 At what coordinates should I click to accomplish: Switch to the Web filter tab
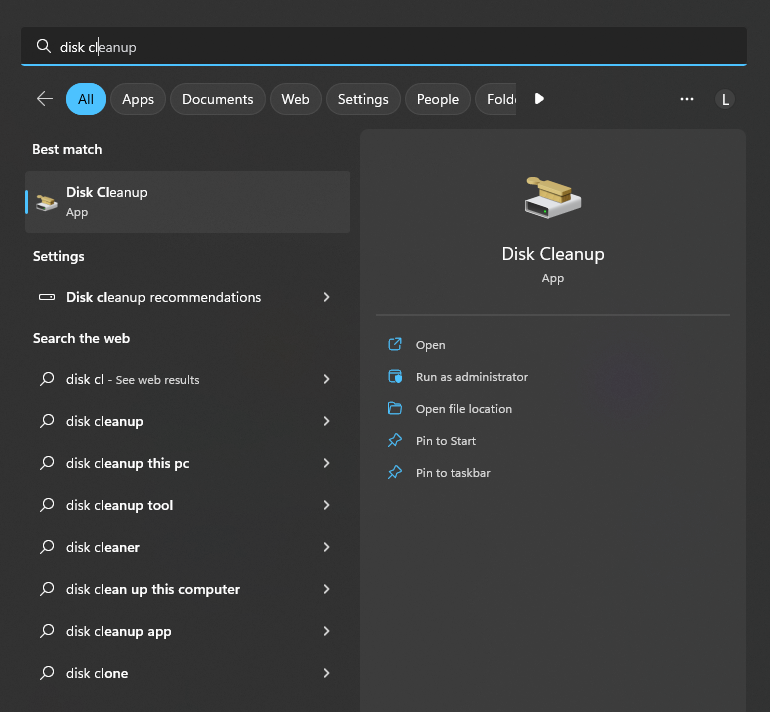pyautogui.click(x=296, y=99)
